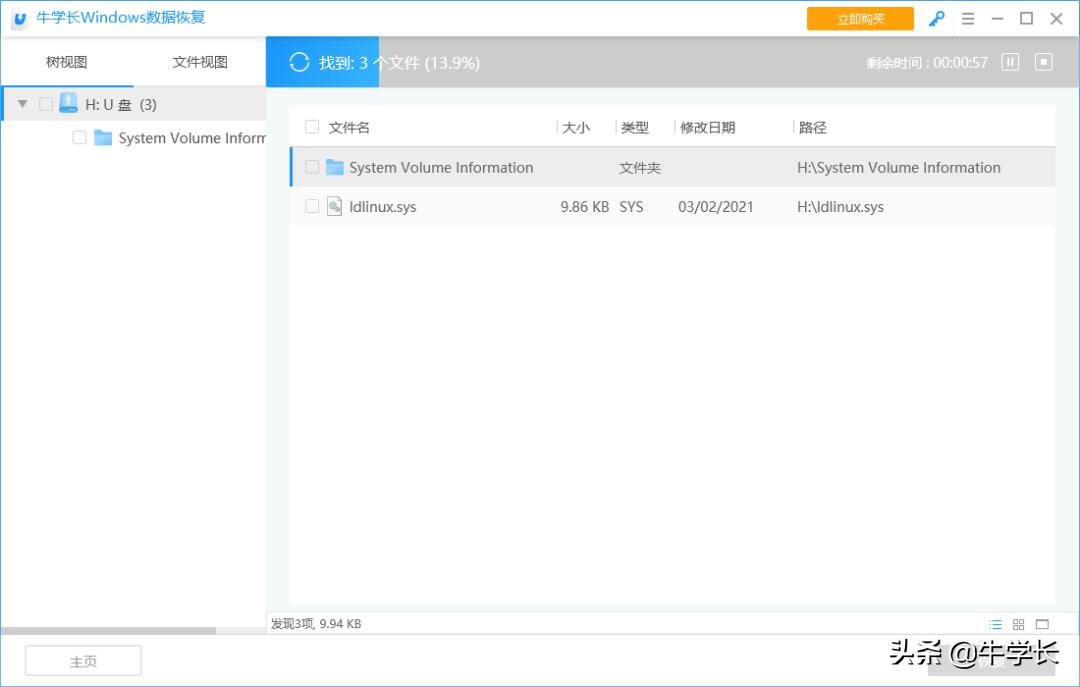Switch to preview pane view icon
Viewport: 1080px width, 687px height.
coord(1042,624)
